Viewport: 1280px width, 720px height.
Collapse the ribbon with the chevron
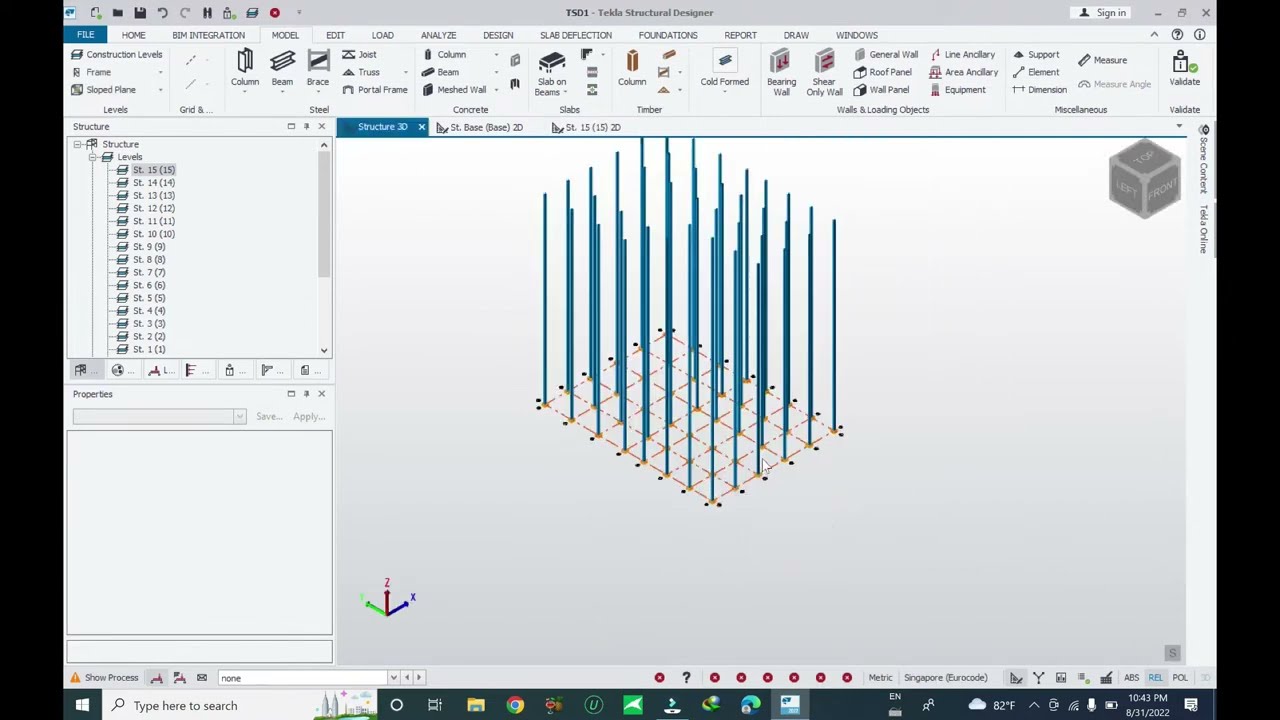(x=1154, y=35)
